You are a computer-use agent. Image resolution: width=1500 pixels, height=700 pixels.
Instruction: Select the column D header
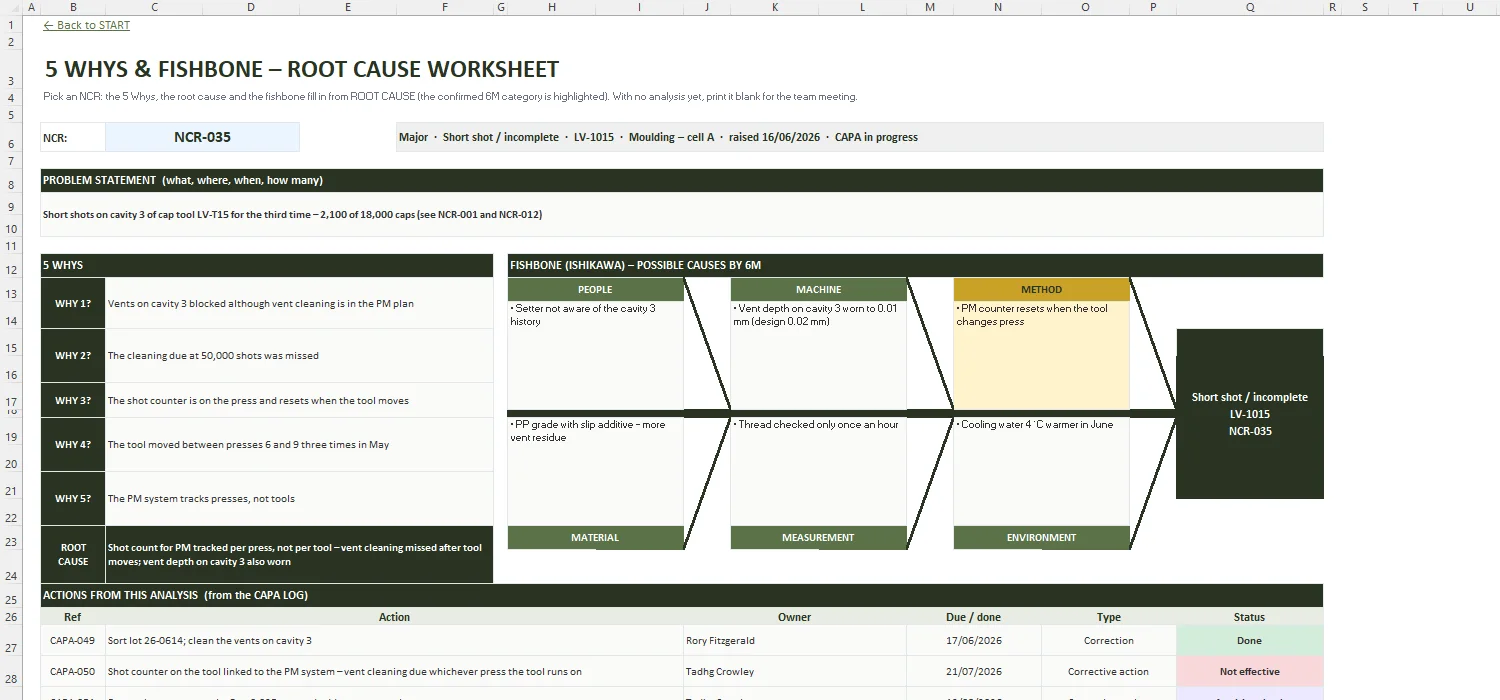pos(250,7)
